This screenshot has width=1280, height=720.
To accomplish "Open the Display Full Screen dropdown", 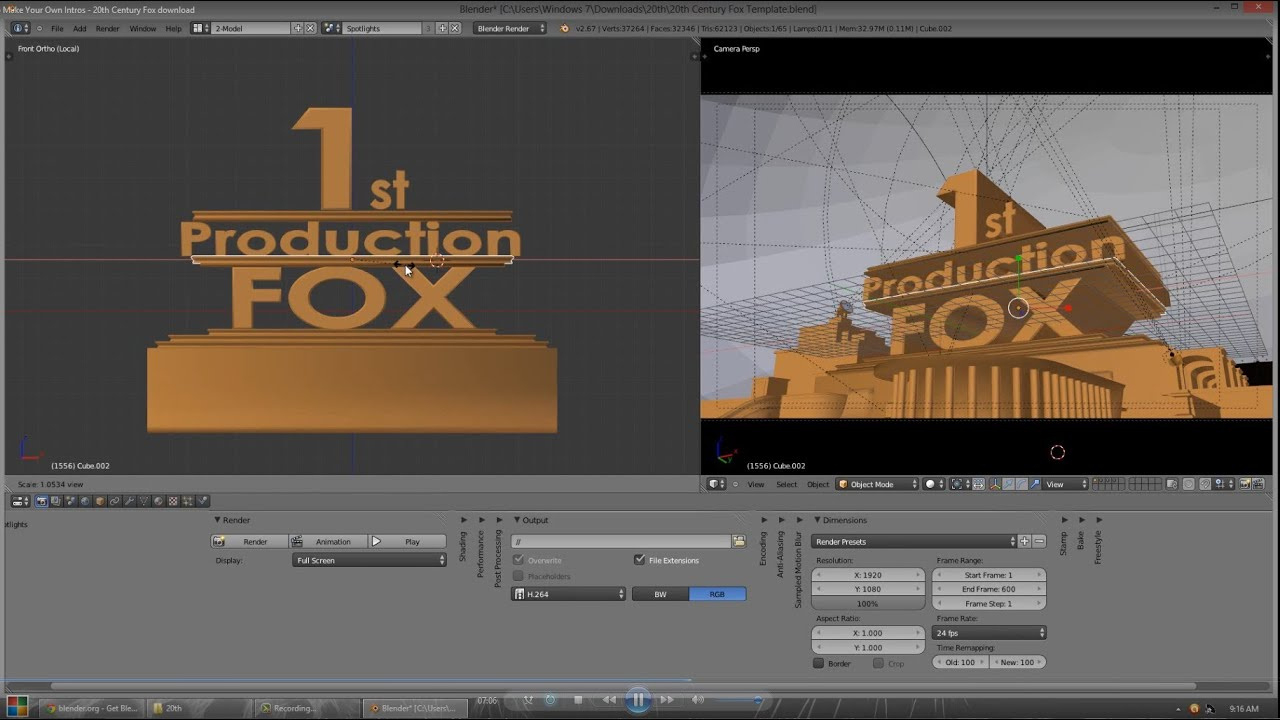I will 370,560.
